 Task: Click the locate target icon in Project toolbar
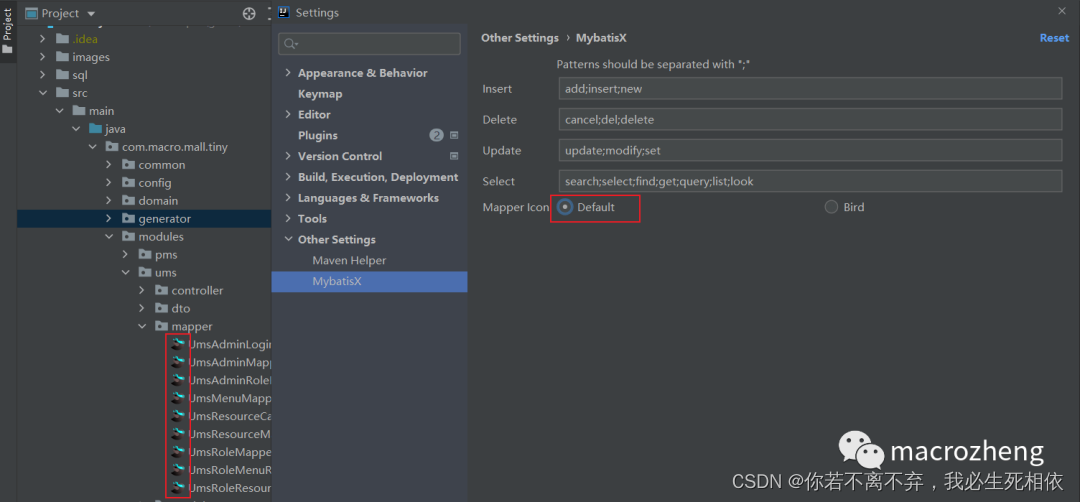[249, 13]
